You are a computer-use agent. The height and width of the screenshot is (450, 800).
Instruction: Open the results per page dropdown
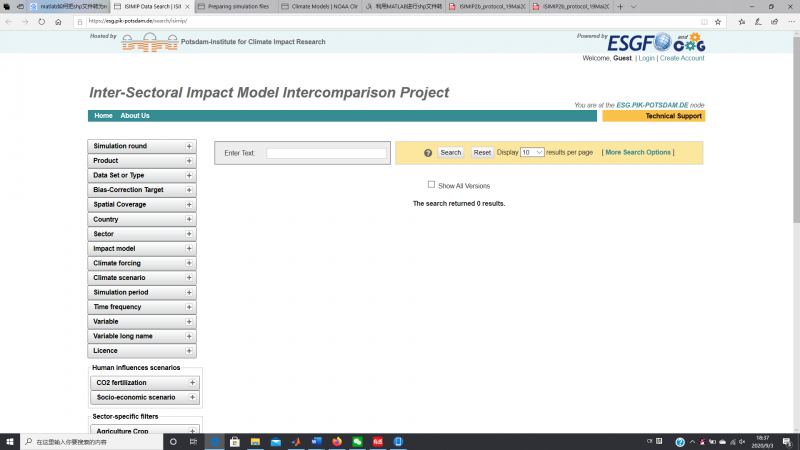tap(532, 153)
